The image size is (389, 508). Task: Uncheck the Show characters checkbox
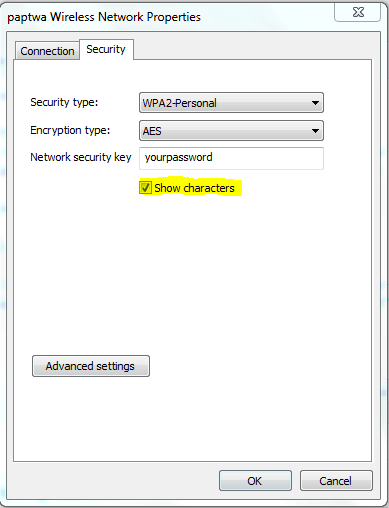(x=145, y=188)
